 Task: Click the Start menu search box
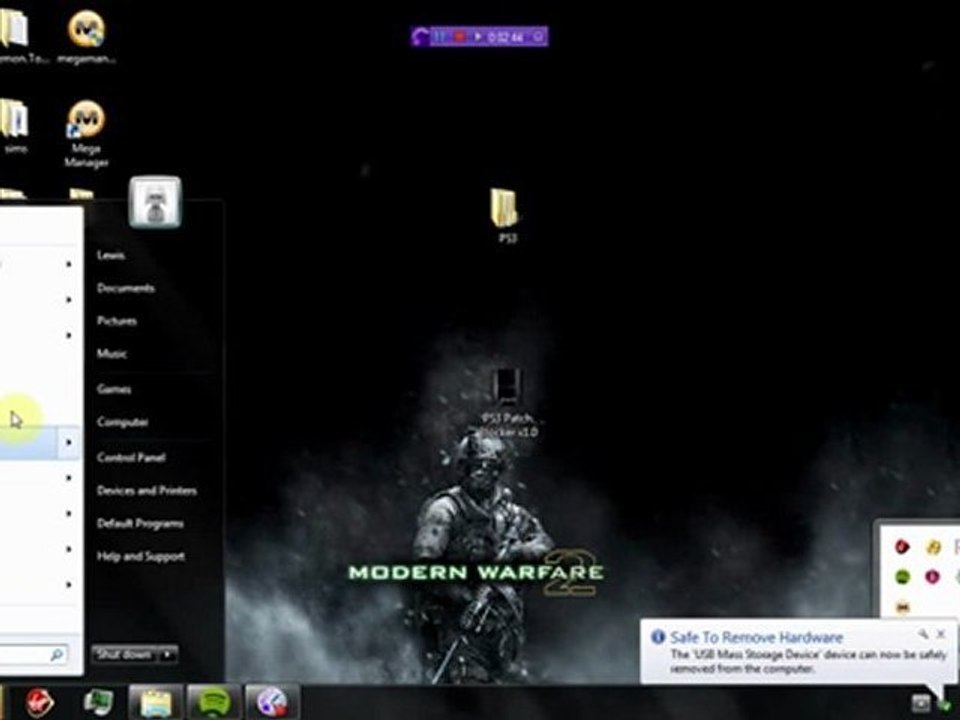click(33, 654)
